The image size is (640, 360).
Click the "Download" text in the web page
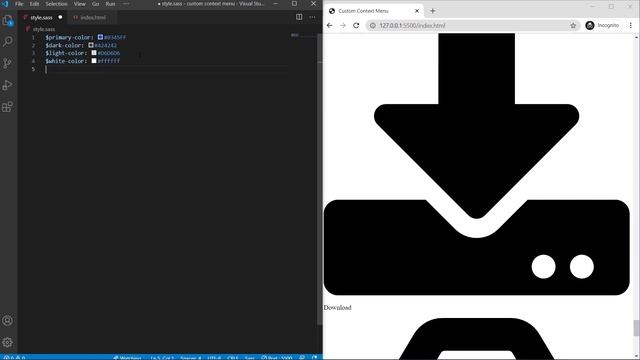pyautogui.click(x=338, y=308)
